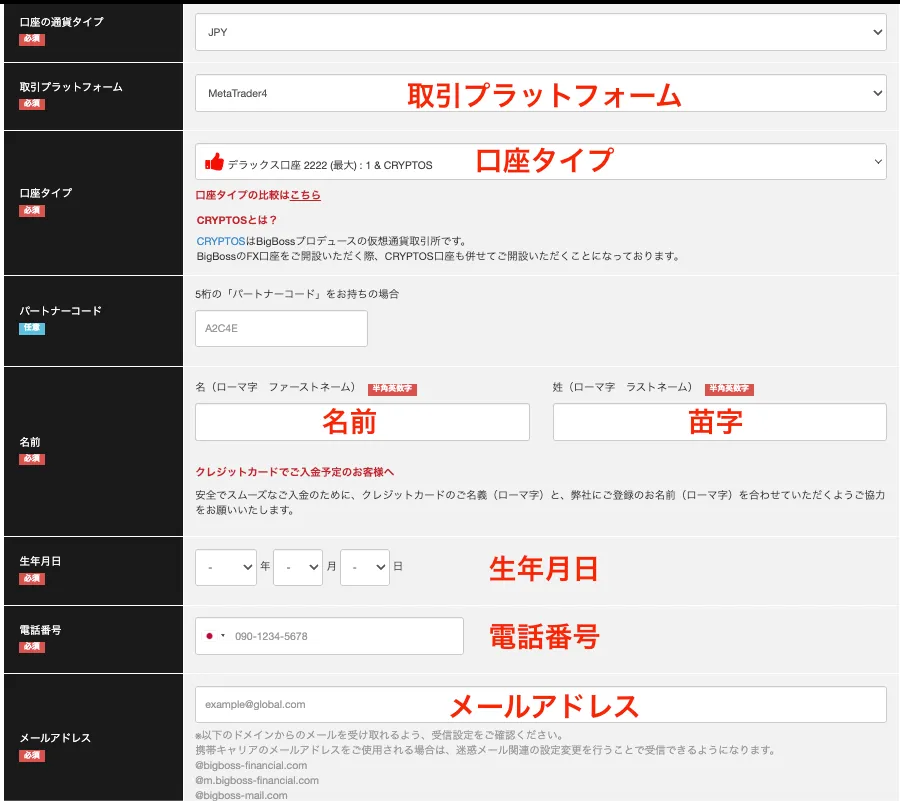900x801 pixels.
Task: Click the 半角英数字 badge beside first name label
Action: pyautogui.click(x=391, y=390)
